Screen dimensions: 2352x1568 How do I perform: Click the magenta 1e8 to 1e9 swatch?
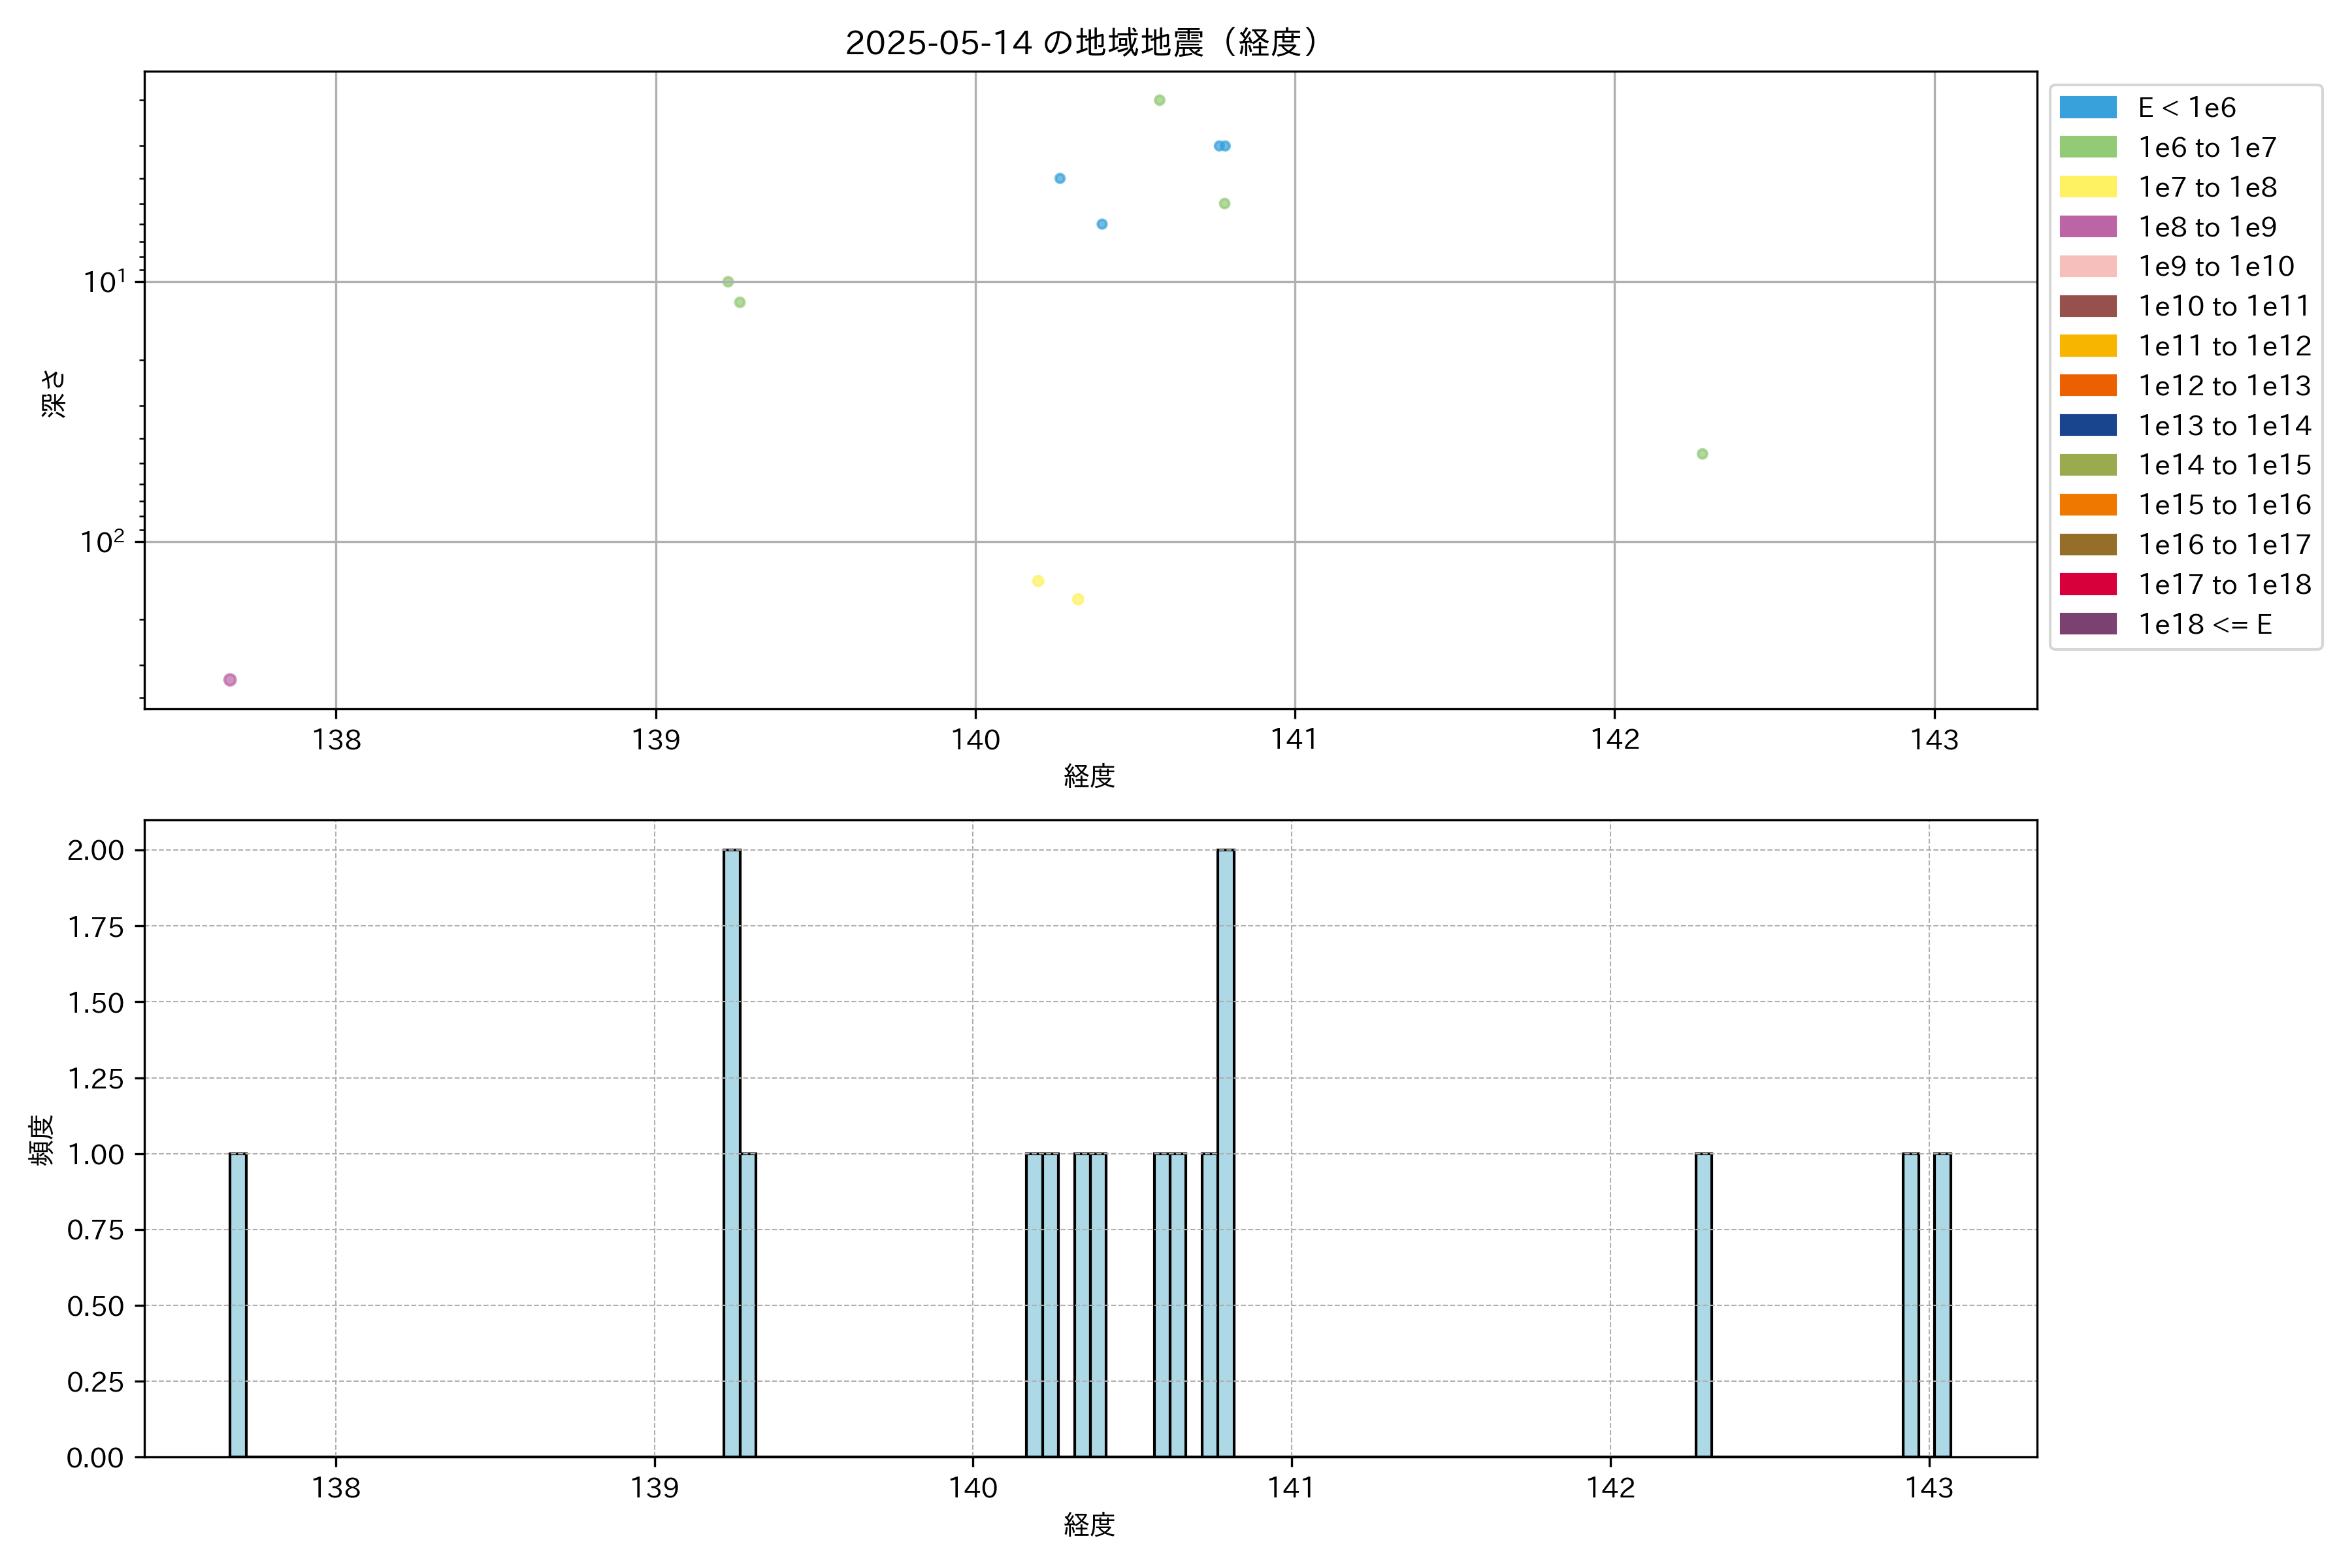pyautogui.click(x=2088, y=227)
